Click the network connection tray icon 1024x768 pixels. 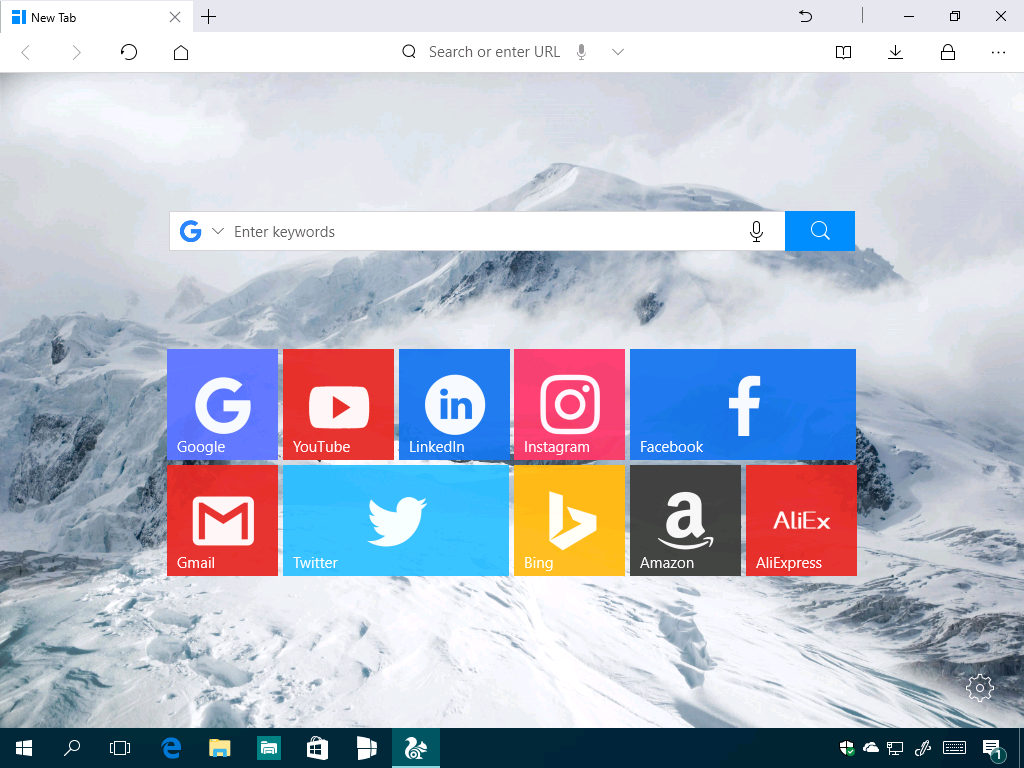(895, 748)
